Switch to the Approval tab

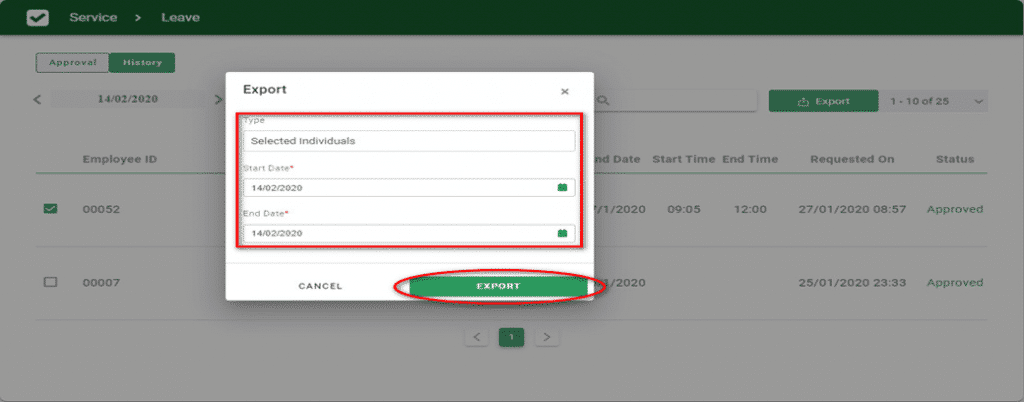(x=72, y=62)
